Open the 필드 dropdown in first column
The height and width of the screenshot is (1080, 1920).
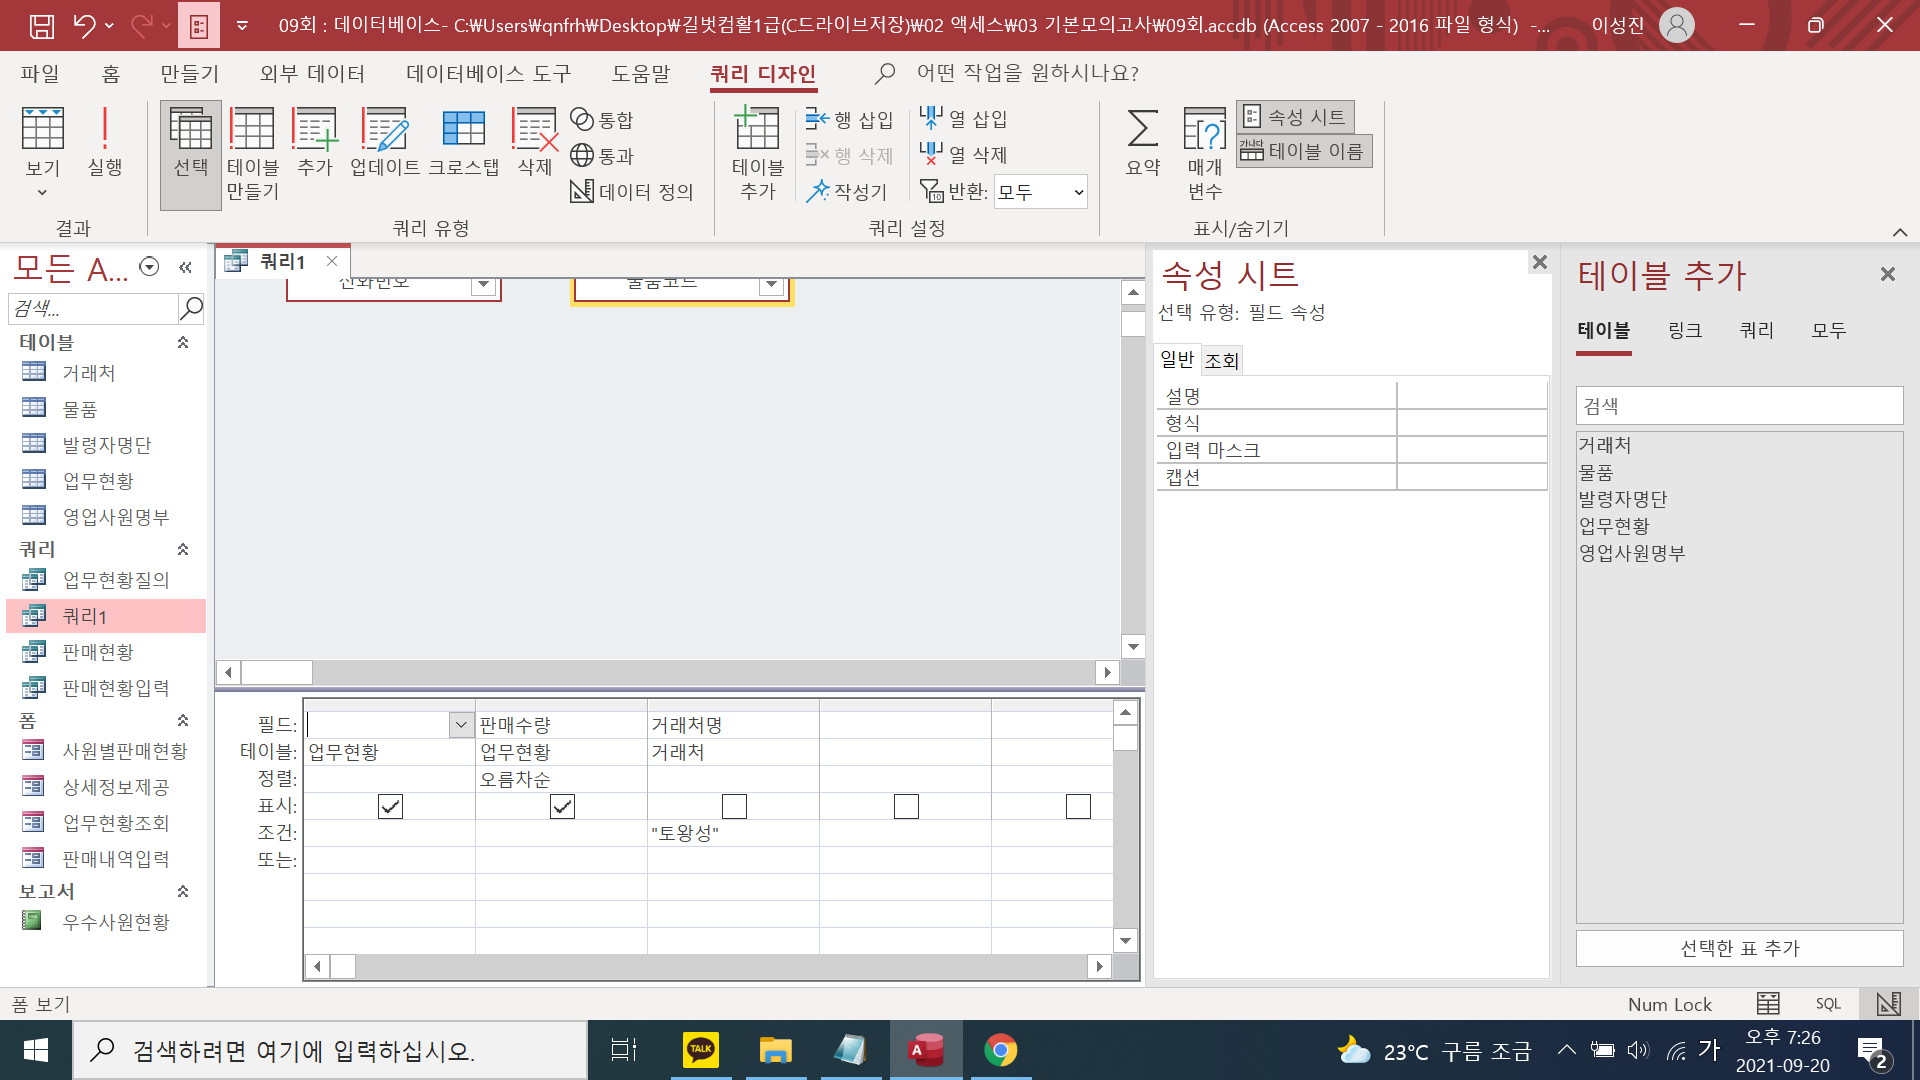(461, 724)
